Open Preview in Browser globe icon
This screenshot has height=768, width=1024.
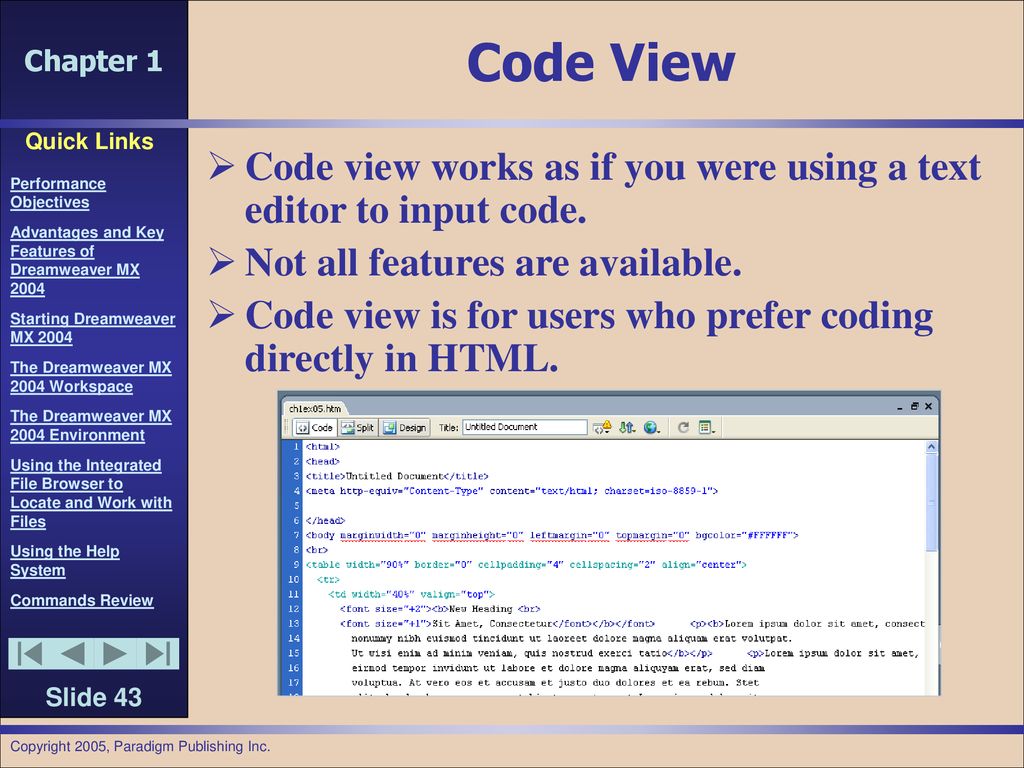[x=652, y=428]
